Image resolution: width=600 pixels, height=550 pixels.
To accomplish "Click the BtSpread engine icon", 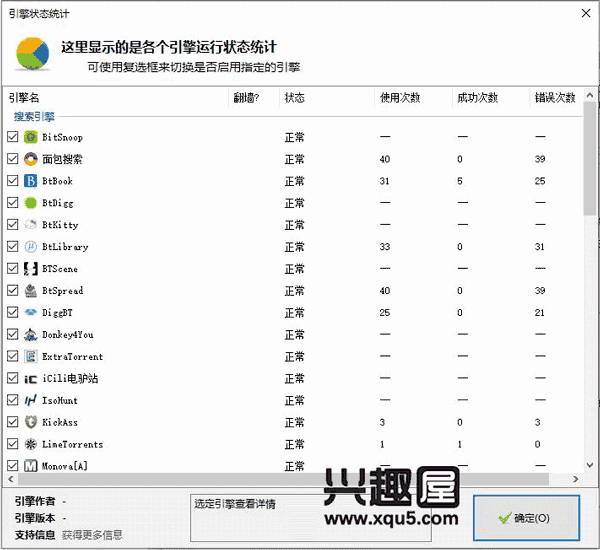I will pos(31,291).
